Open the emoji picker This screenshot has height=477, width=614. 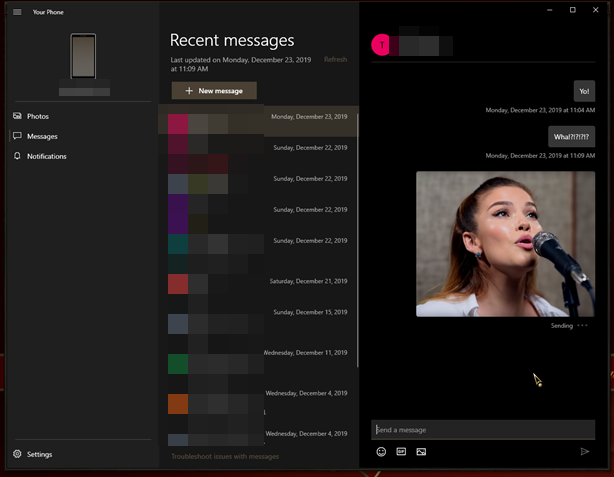pyautogui.click(x=381, y=452)
